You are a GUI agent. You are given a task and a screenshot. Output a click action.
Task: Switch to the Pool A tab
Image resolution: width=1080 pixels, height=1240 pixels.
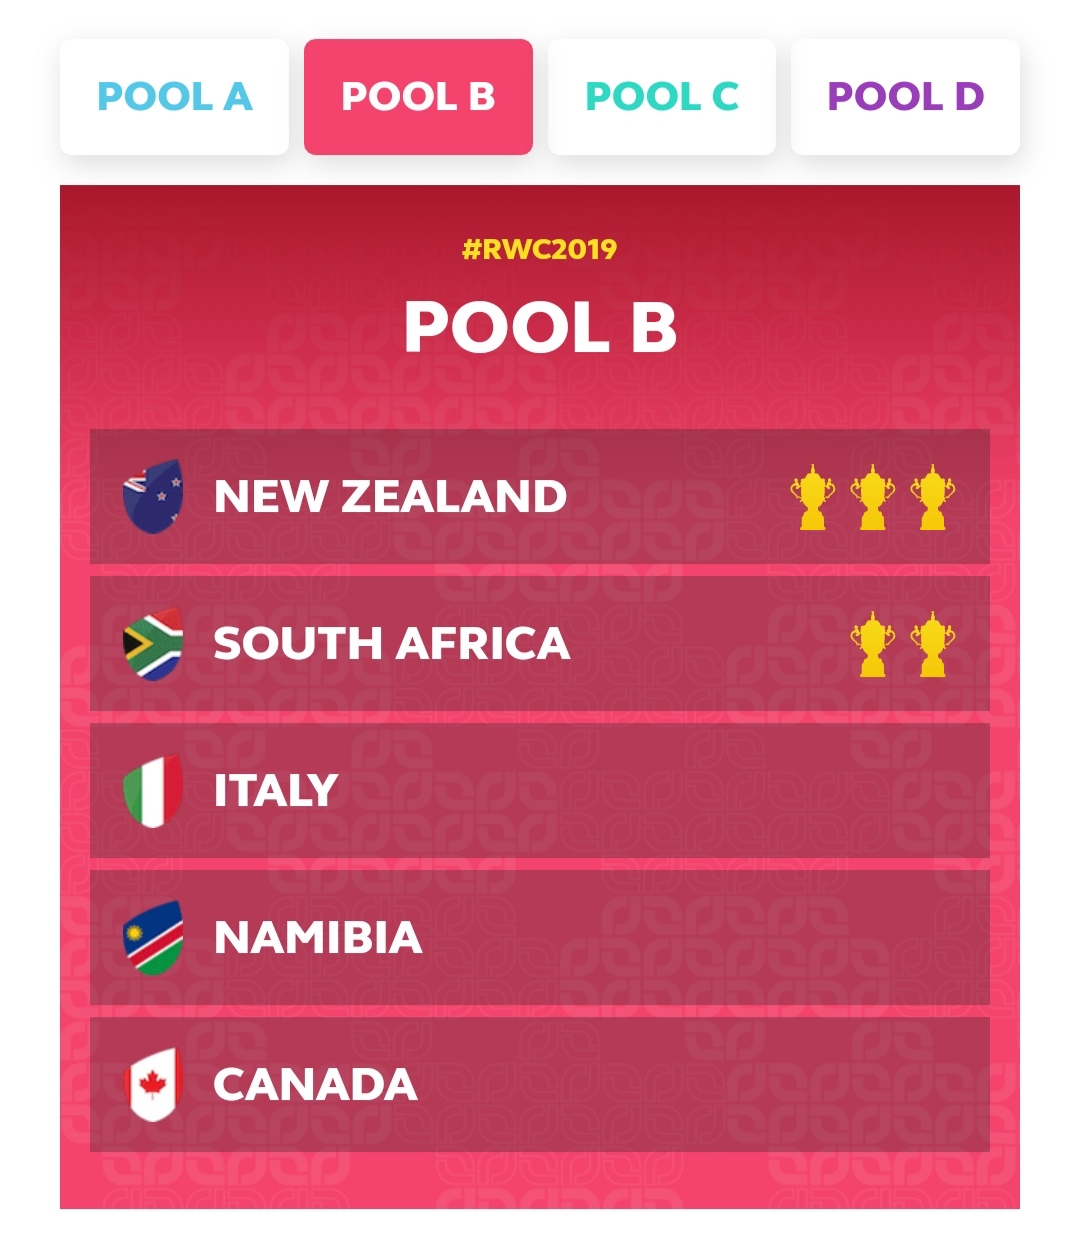pyautogui.click(x=174, y=97)
